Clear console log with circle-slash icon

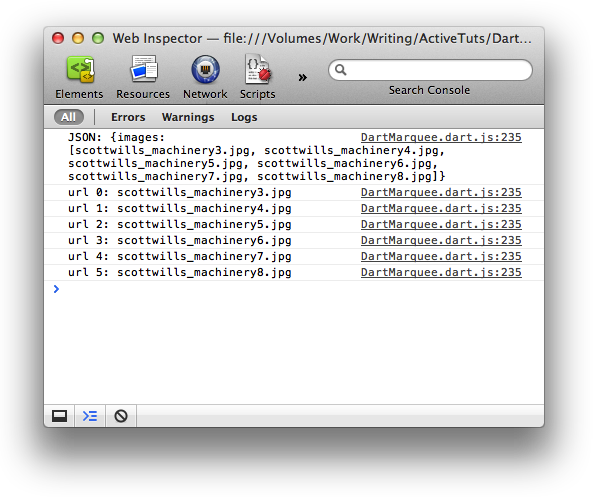click(121, 416)
